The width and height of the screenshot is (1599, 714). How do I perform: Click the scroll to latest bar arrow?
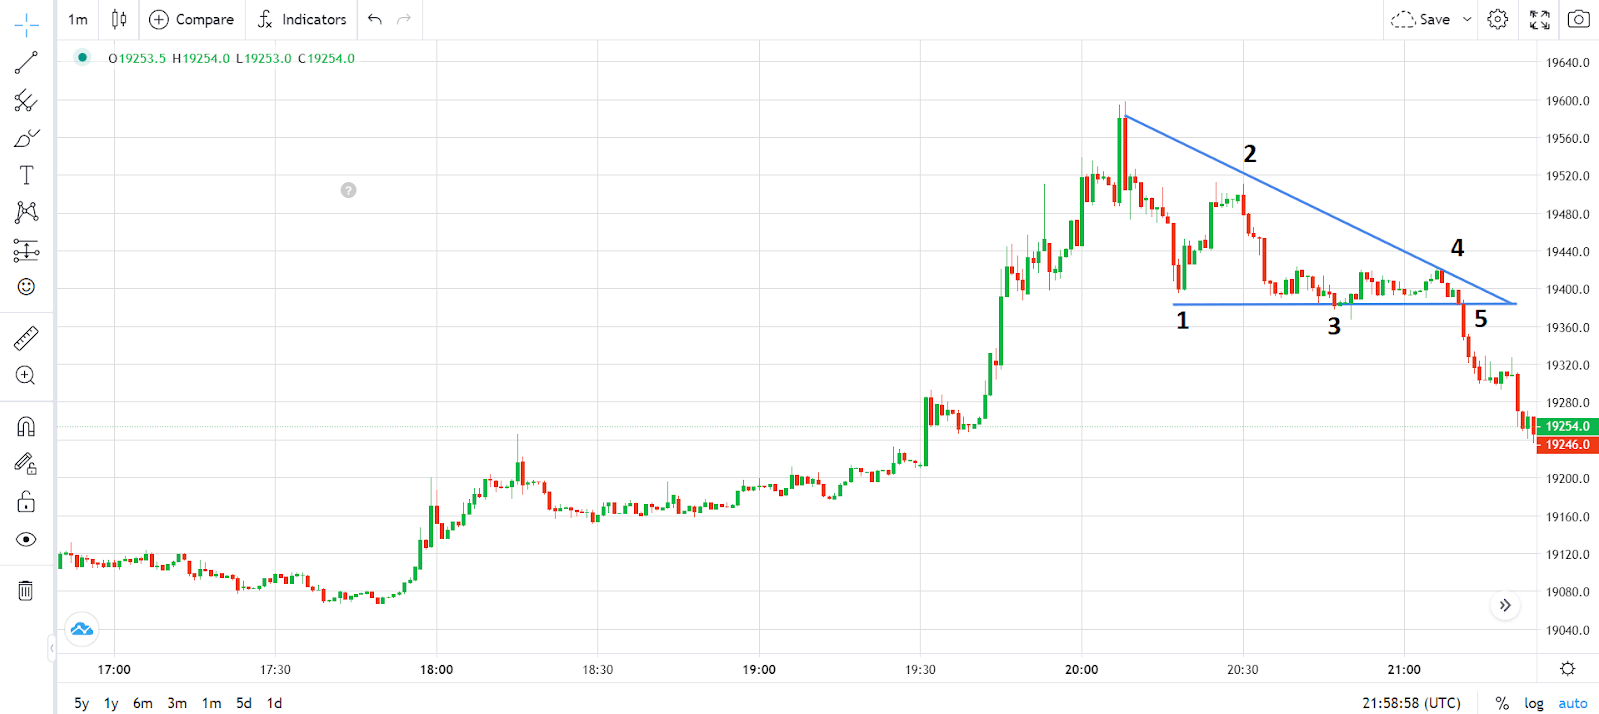[1505, 605]
